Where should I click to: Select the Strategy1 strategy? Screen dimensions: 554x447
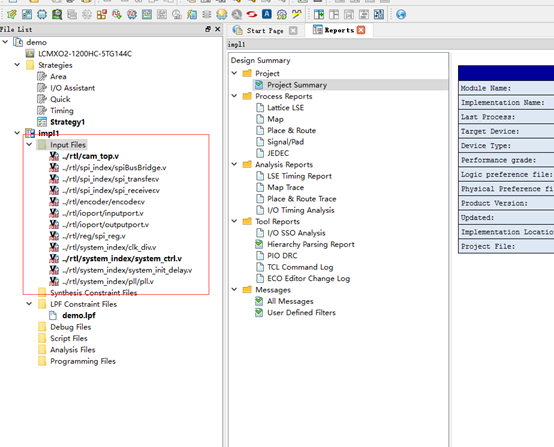[x=67, y=122]
